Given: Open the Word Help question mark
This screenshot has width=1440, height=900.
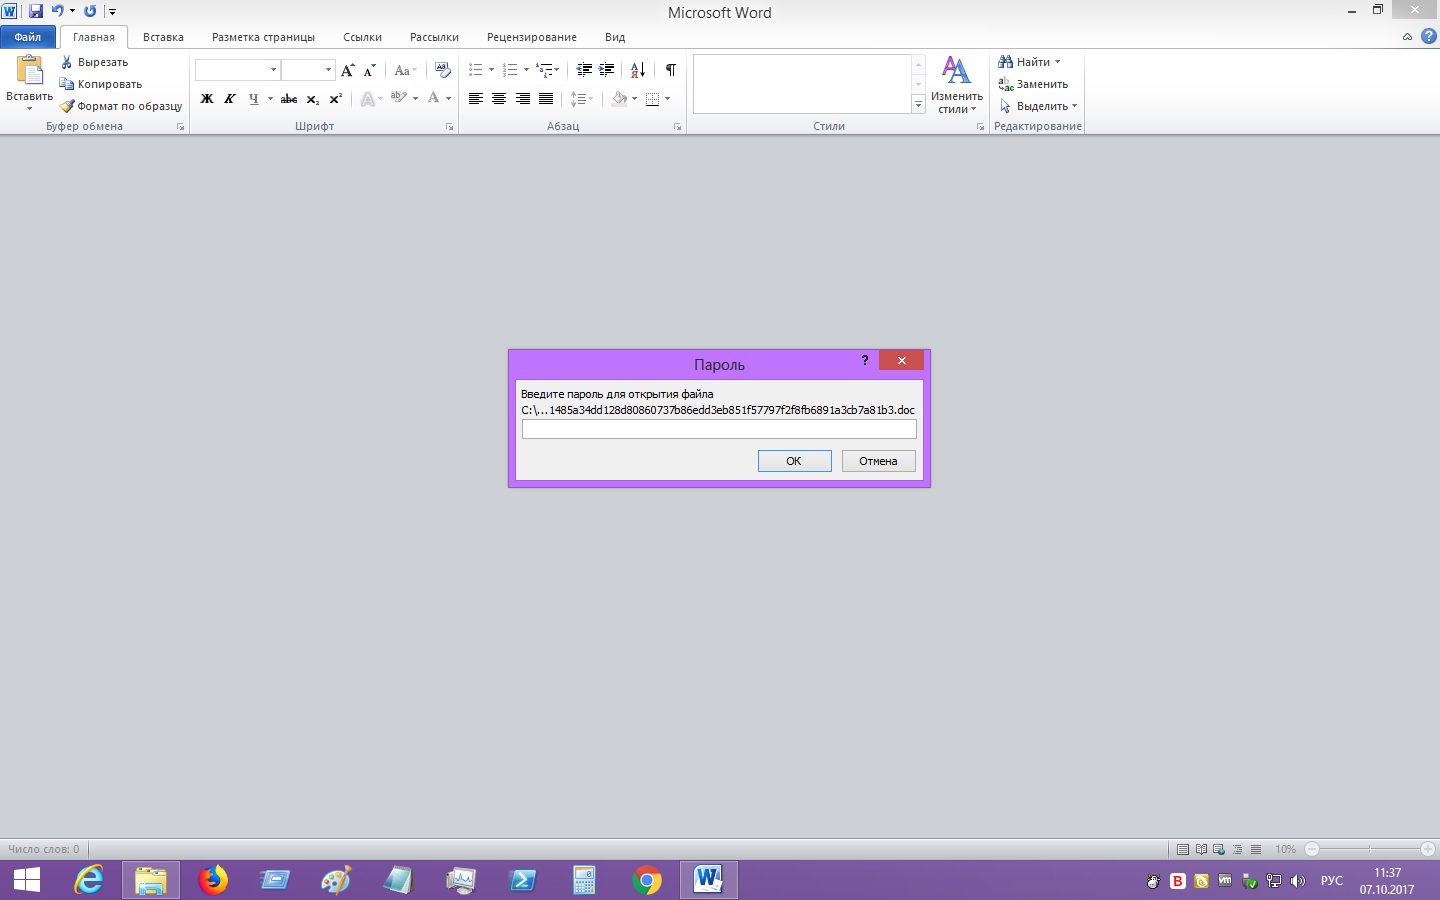Looking at the screenshot, I should 1429,37.
